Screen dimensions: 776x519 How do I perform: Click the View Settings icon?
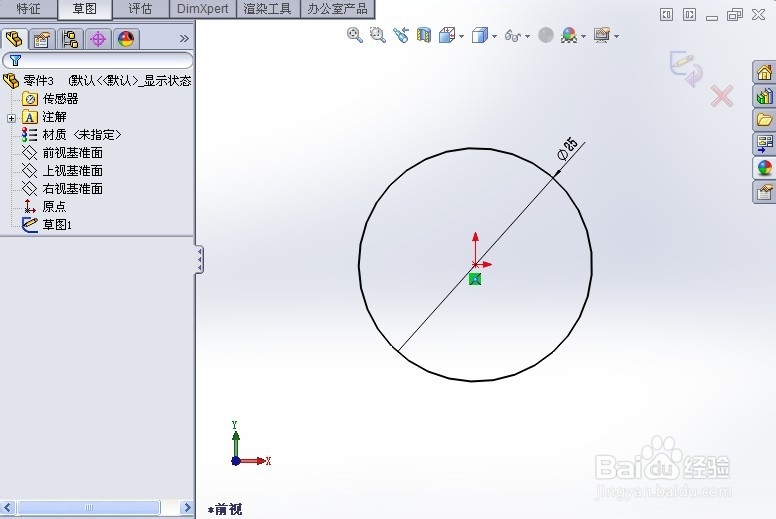point(602,35)
